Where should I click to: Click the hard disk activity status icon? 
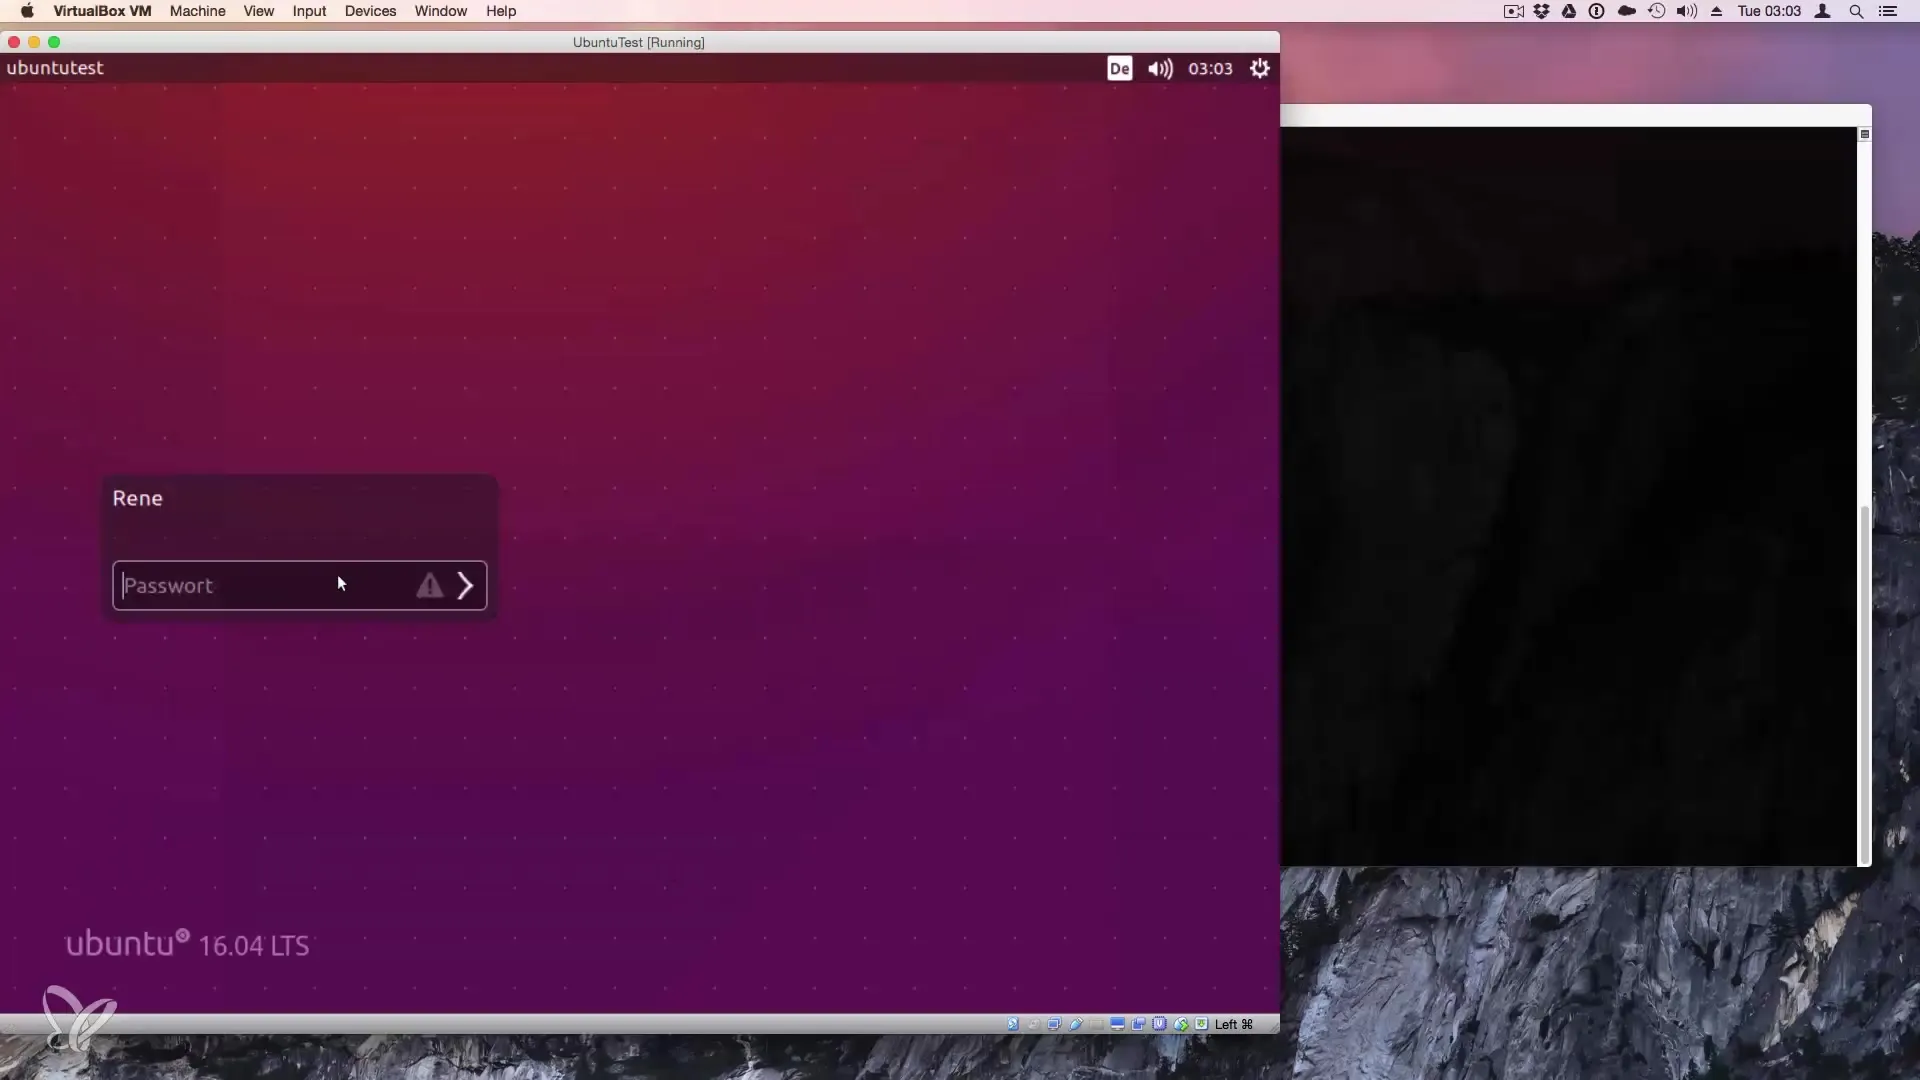1013,1024
